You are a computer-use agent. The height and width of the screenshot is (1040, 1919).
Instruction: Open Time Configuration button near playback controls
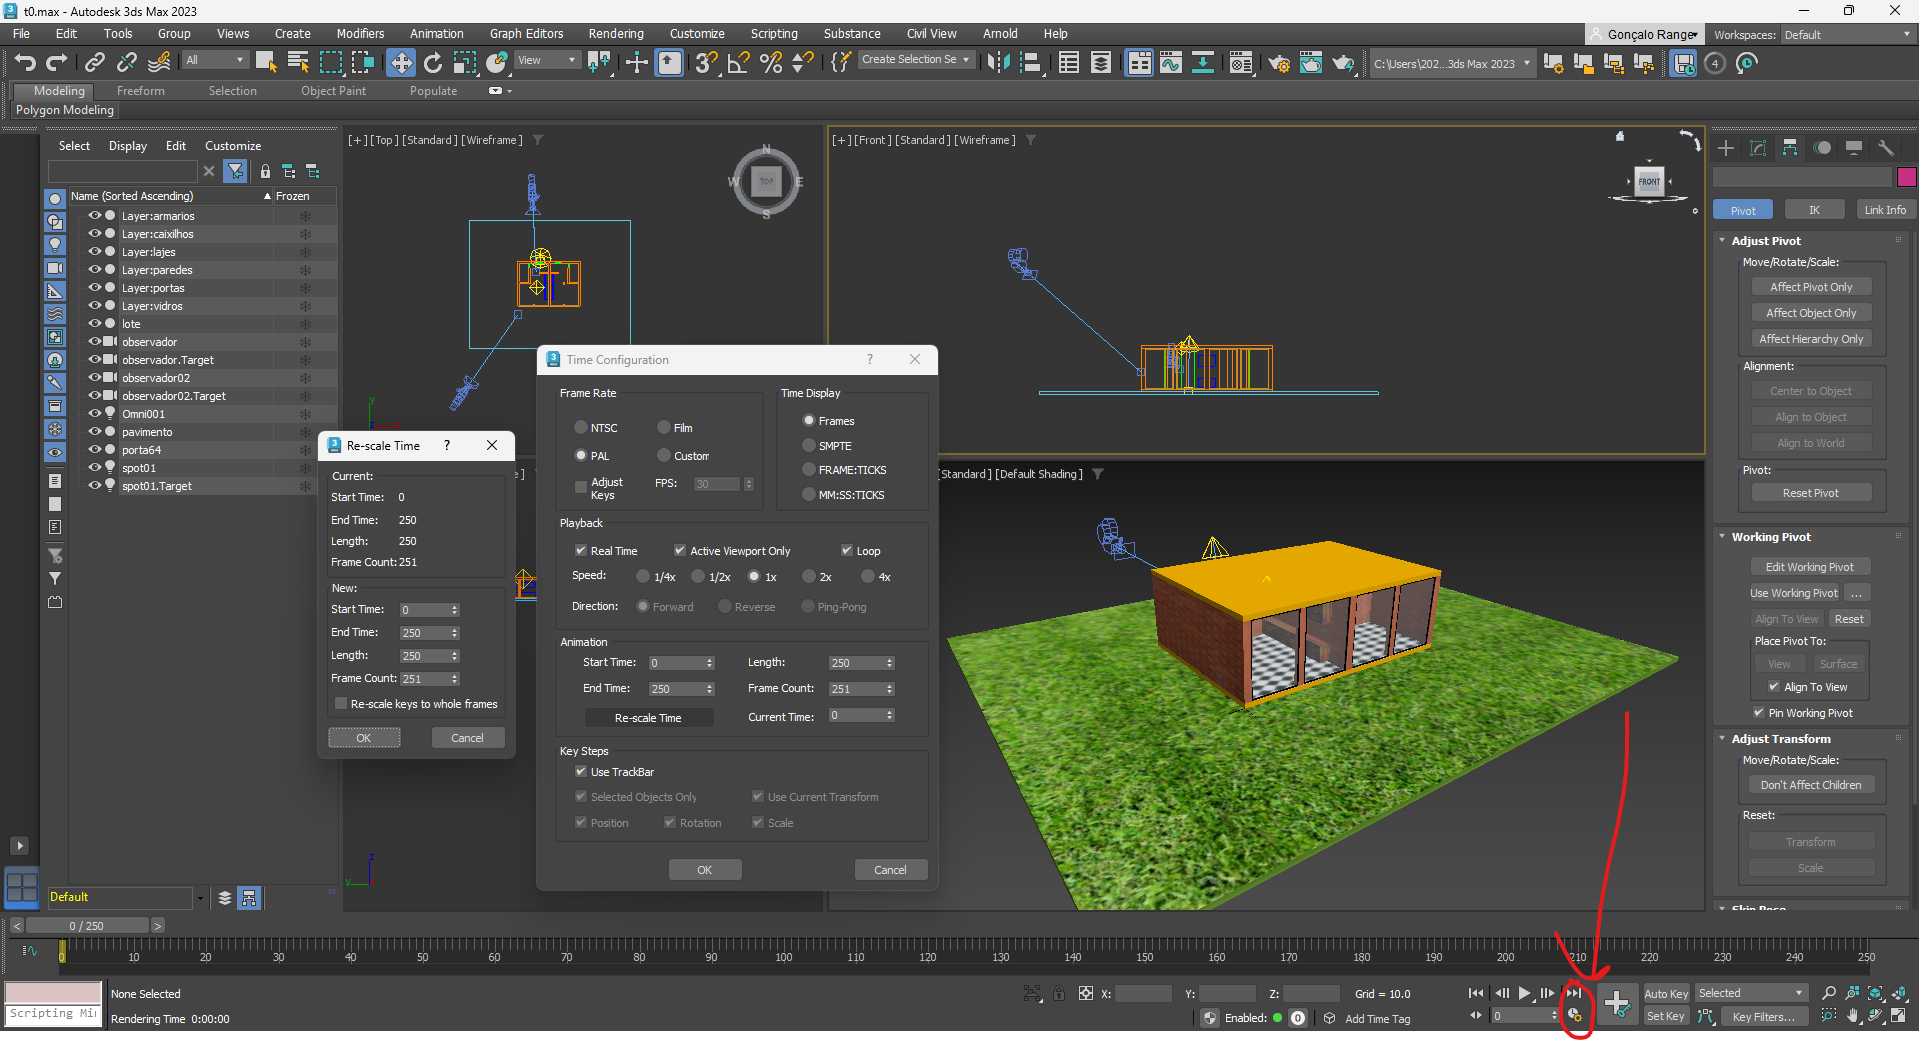click(x=1575, y=1016)
